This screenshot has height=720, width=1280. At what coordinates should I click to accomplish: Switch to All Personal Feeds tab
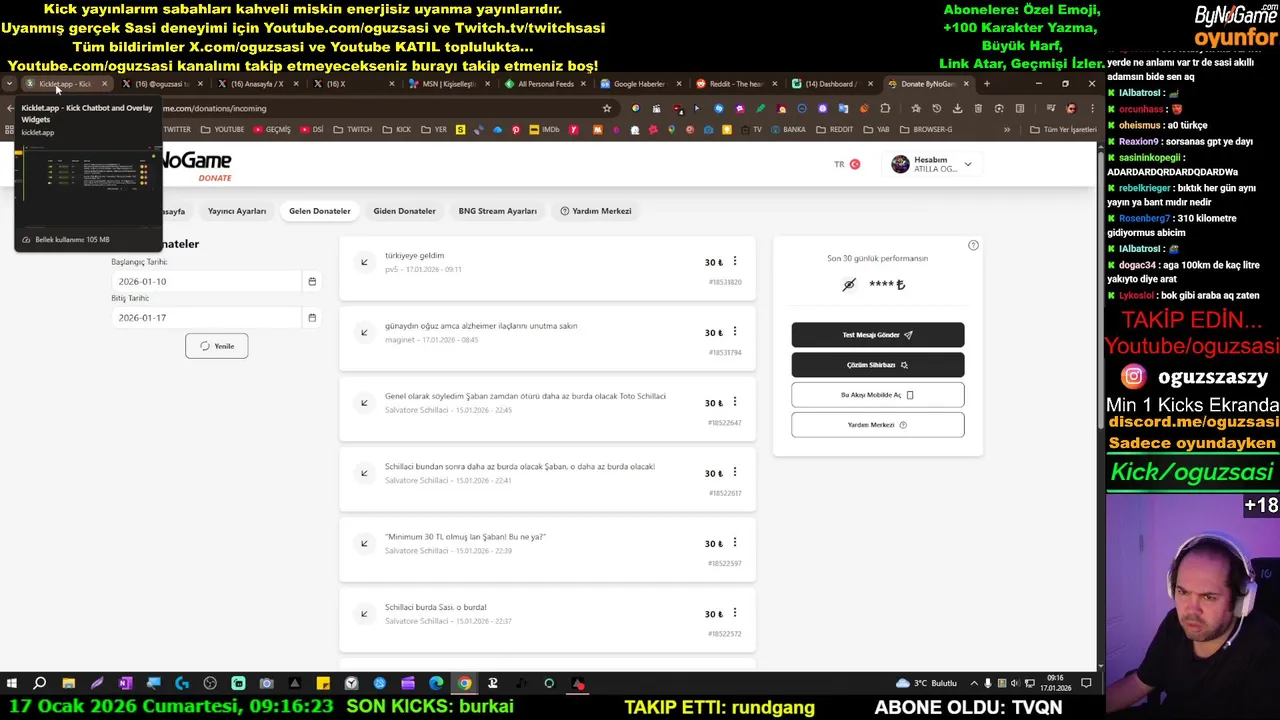point(544,84)
